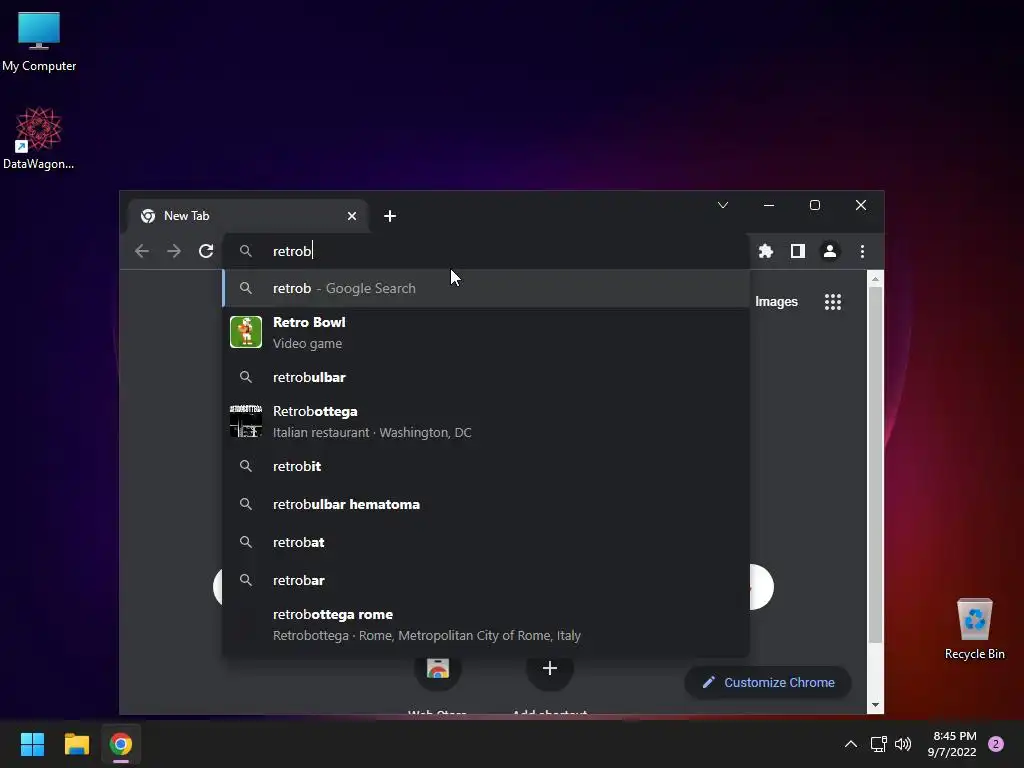Click the network icon in system tray

click(878, 744)
